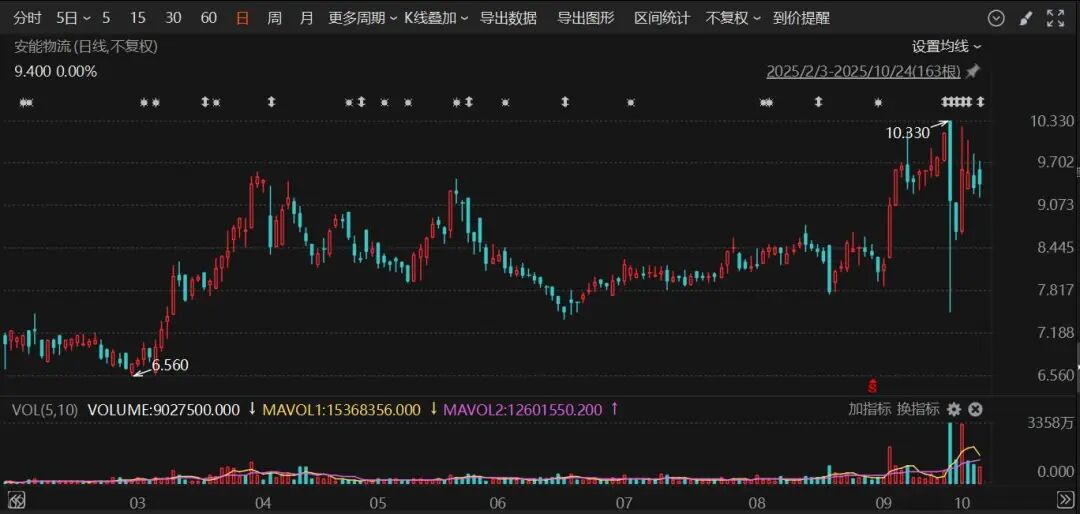1080x514 pixels.
Task: Open volume indicator settings gear
Action: pyautogui.click(x=954, y=409)
